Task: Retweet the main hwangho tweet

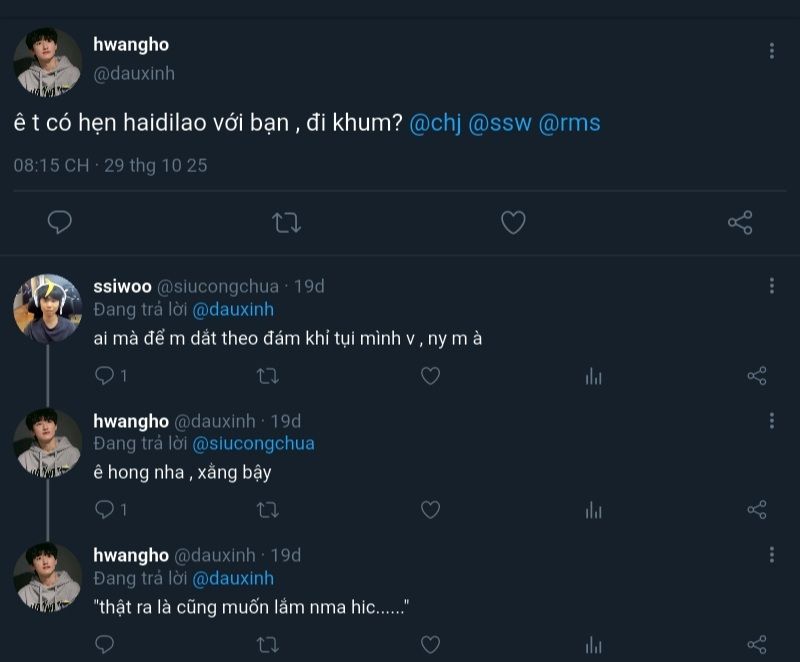Action: pyautogui.click(x=287, y=222)
